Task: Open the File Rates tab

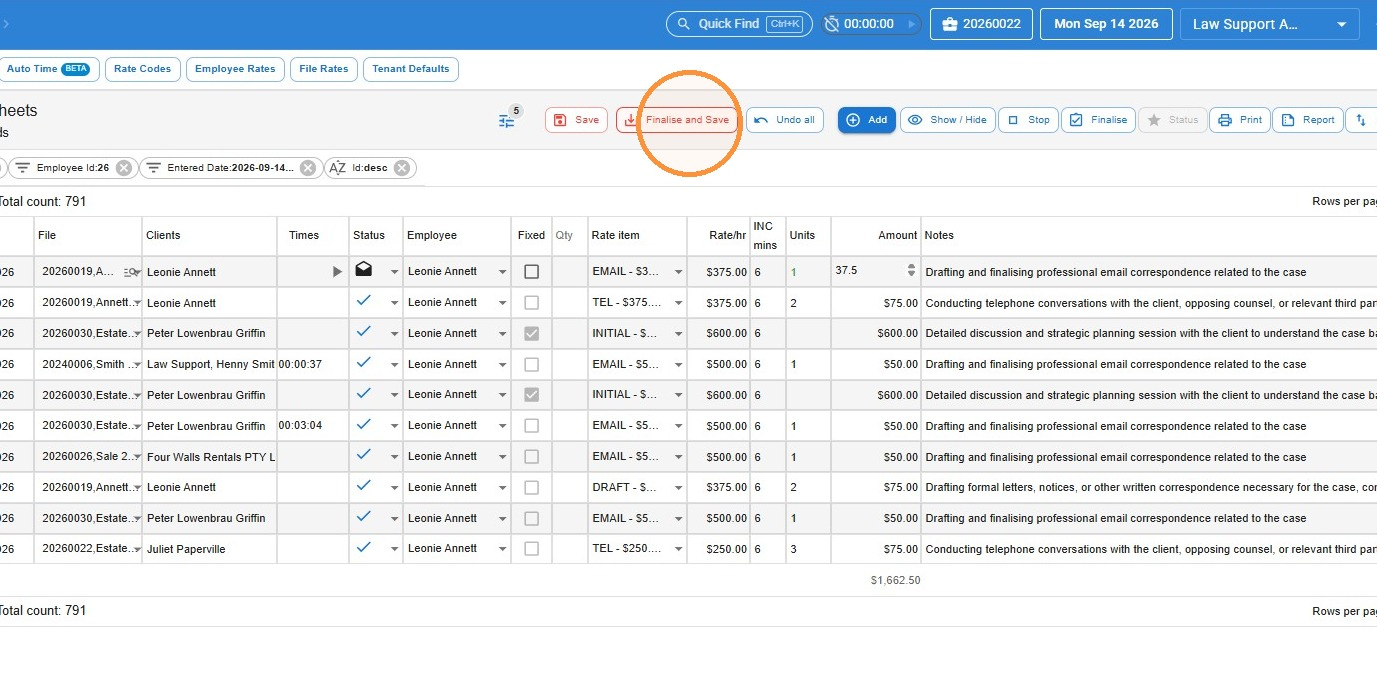Action: [323, 69]
